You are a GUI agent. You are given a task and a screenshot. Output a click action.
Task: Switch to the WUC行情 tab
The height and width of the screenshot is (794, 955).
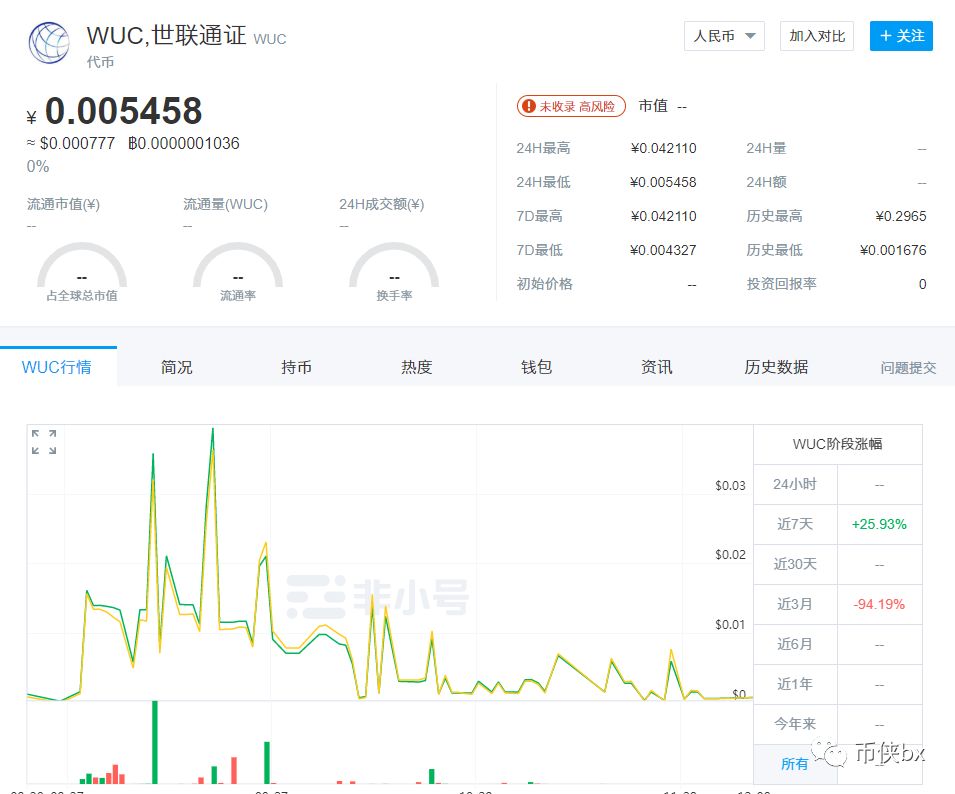coord(57,367)
